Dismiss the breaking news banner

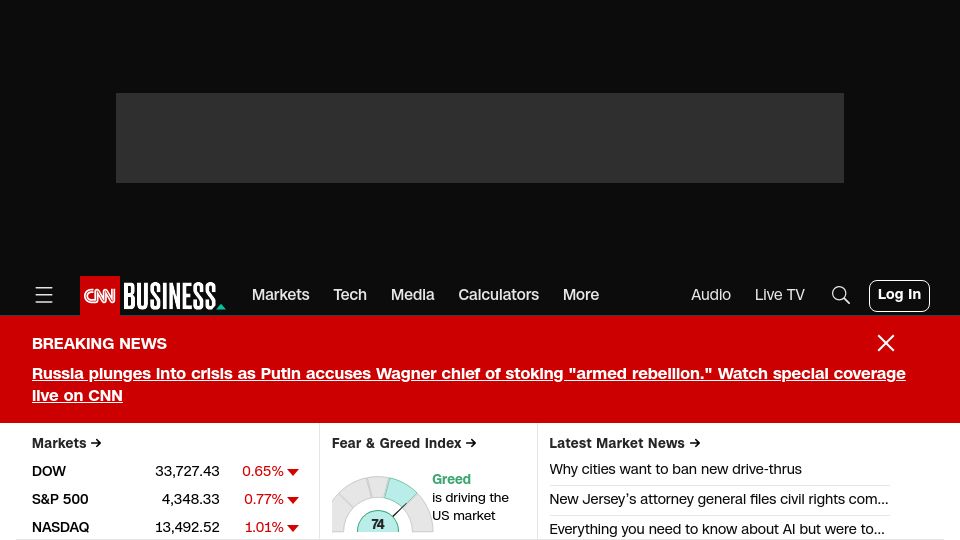(x=886, y=343)
